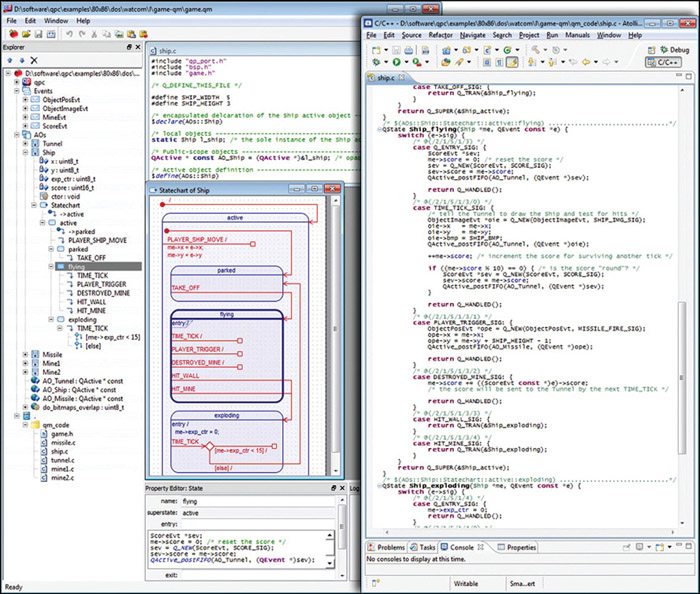Screen dimensions: 700x594
Task: Toggle the Explorer panel float button
Action: click(127, 46)
